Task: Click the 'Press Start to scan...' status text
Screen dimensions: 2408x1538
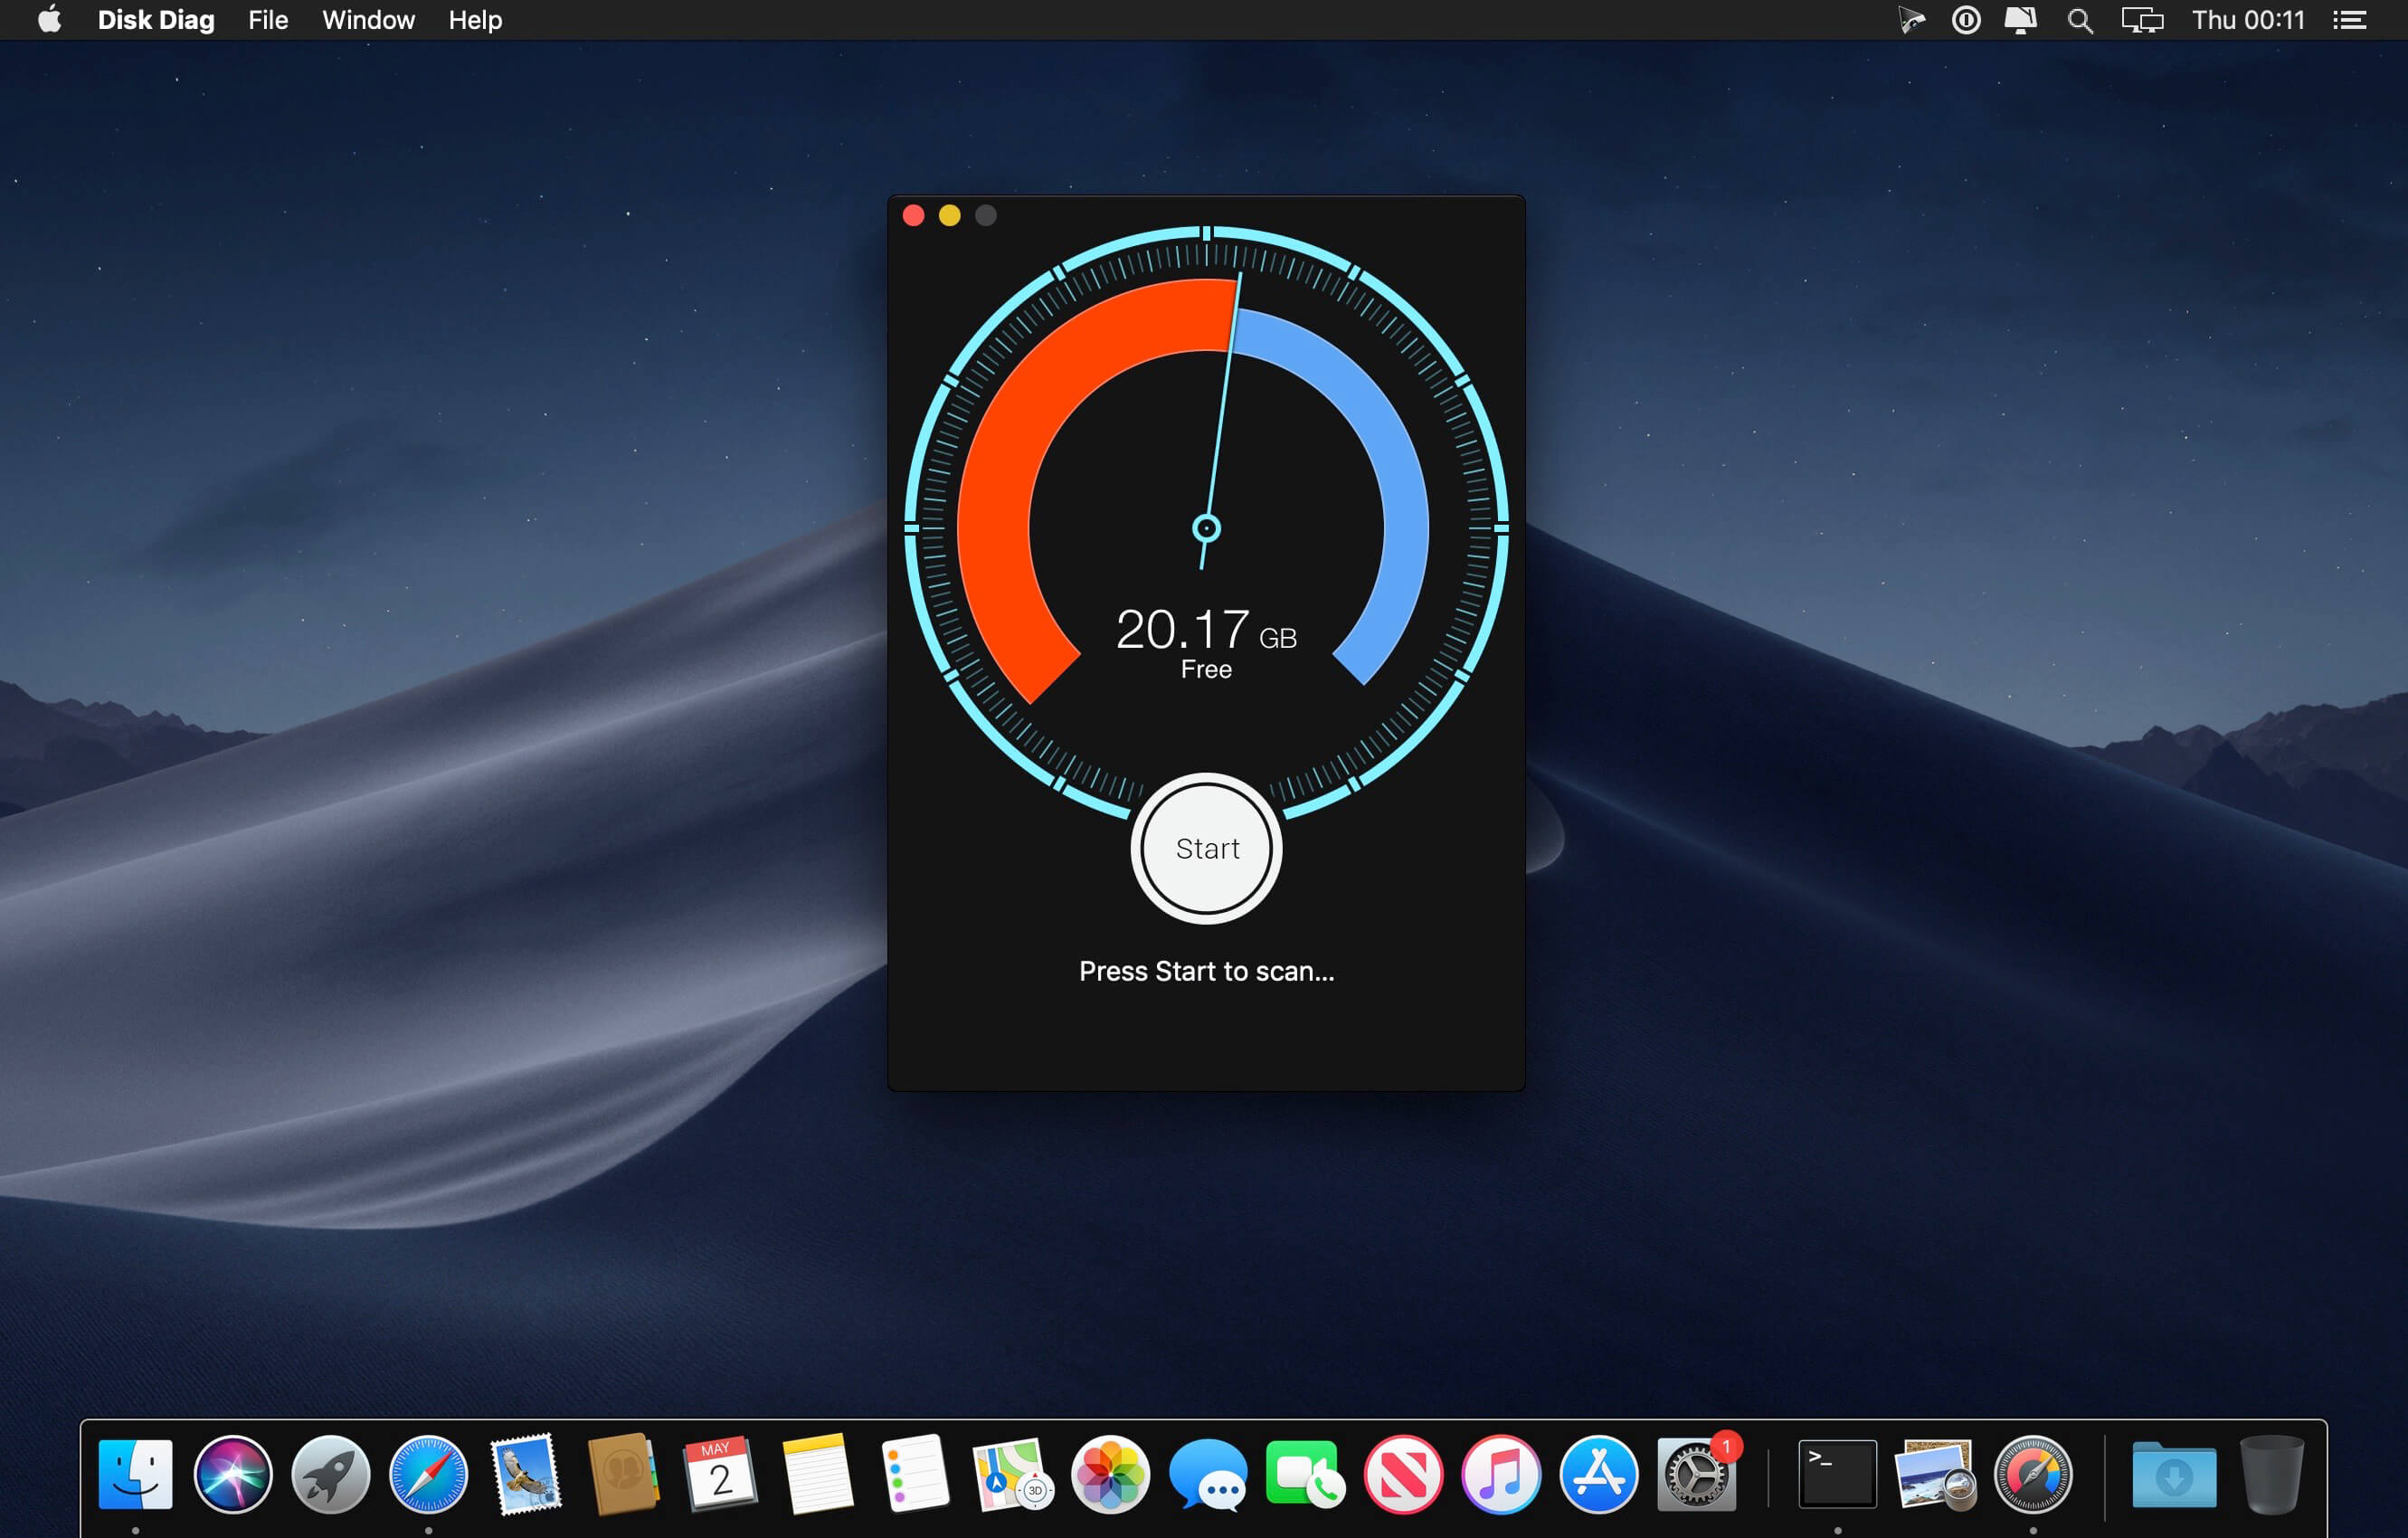Action: (1206, 971)
